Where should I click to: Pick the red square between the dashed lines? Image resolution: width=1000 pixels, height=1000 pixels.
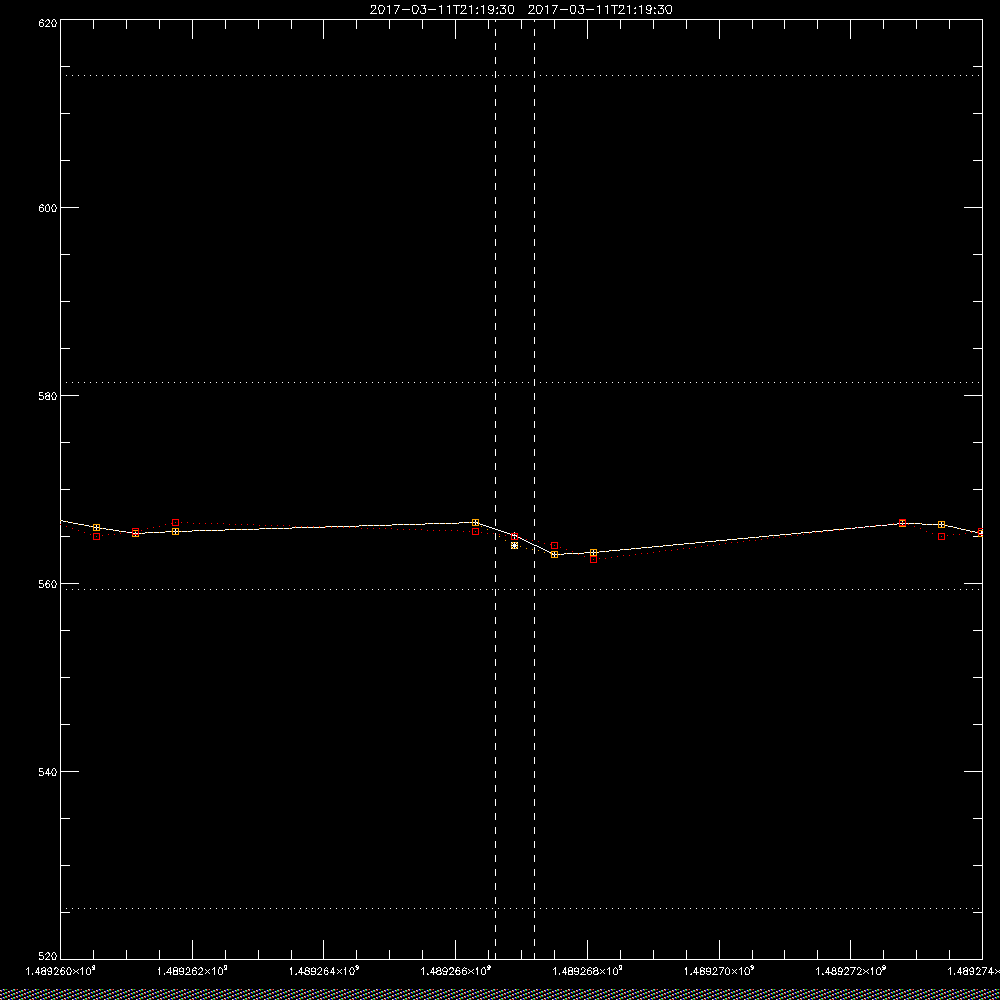click(515, 536)
